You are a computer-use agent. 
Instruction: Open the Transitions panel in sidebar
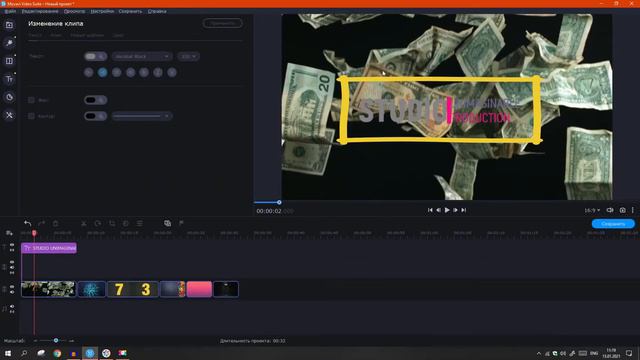pos(9,61)
